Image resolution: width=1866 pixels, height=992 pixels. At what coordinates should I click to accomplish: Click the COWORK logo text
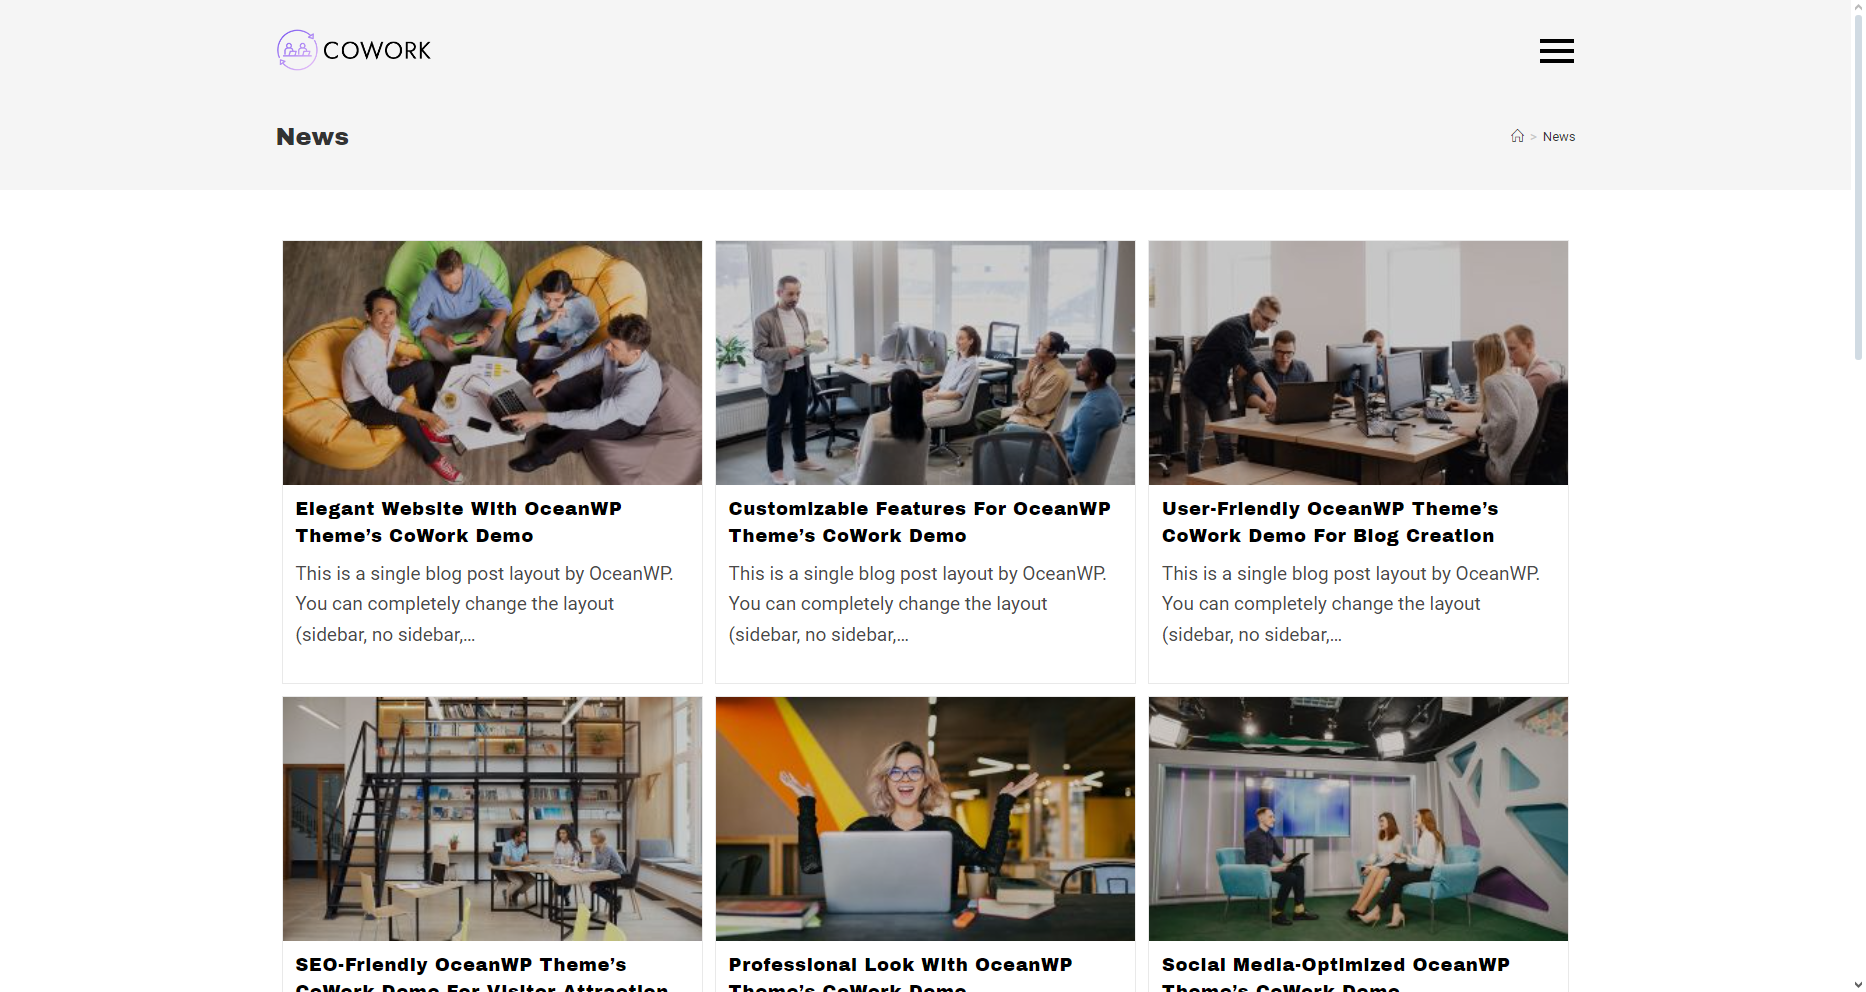[377, 50]
